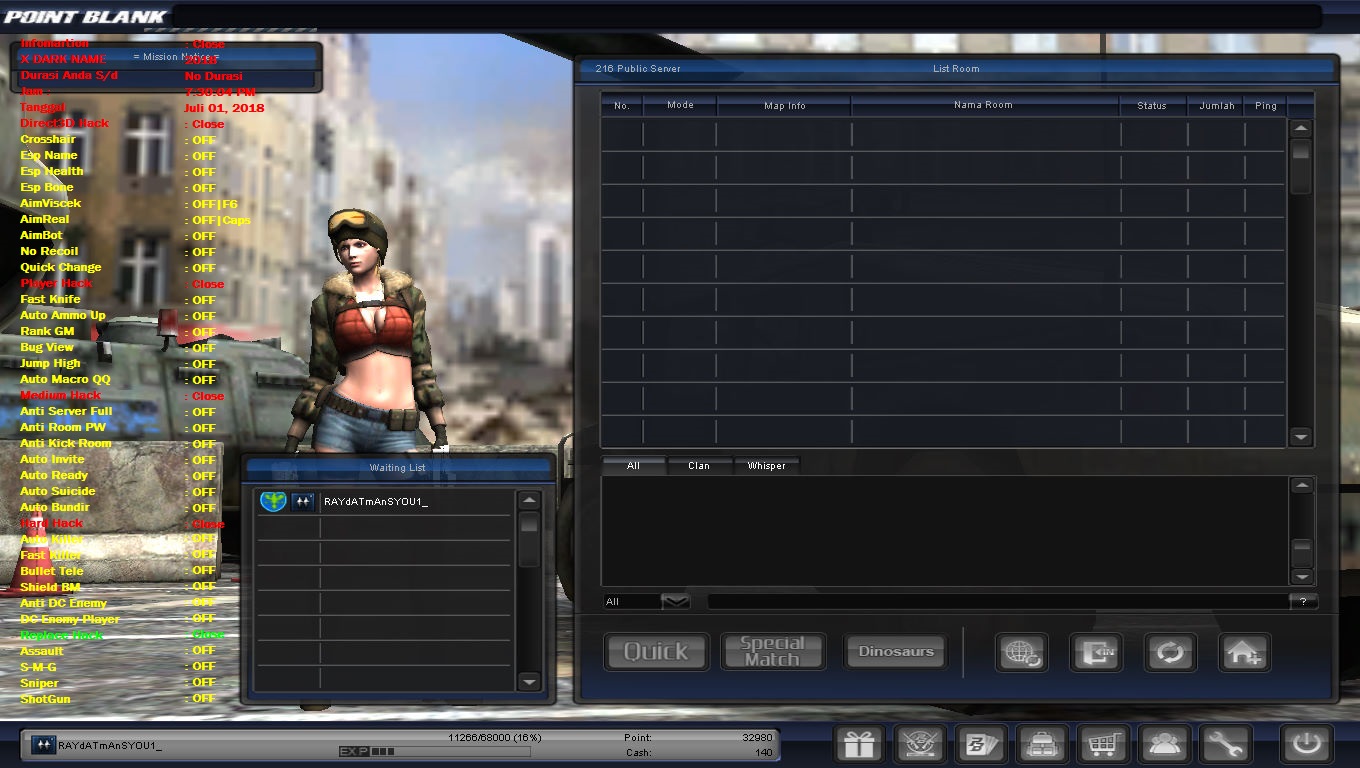Click the Cash value 140
Image resolution: width=1360 pixels, height=768 pixels.
pyautogui.click(x=764, y=753)
